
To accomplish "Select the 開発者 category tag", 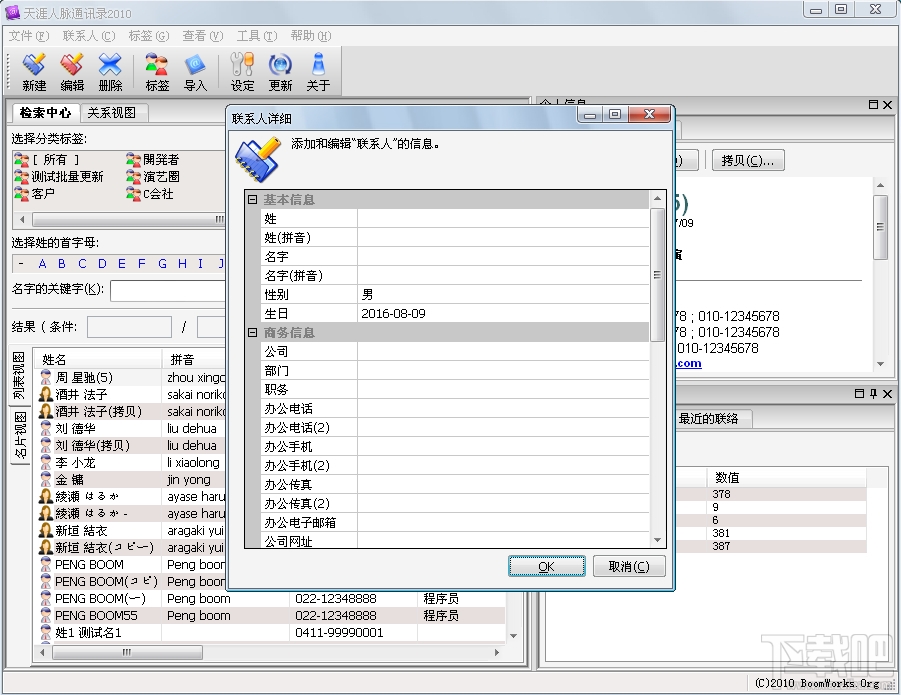I will [153, 159].
